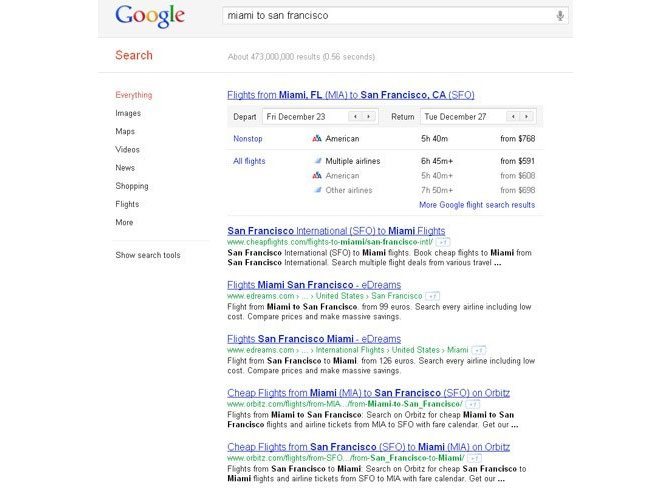
Task: Switch to Videos search
Action: (127, 150)
